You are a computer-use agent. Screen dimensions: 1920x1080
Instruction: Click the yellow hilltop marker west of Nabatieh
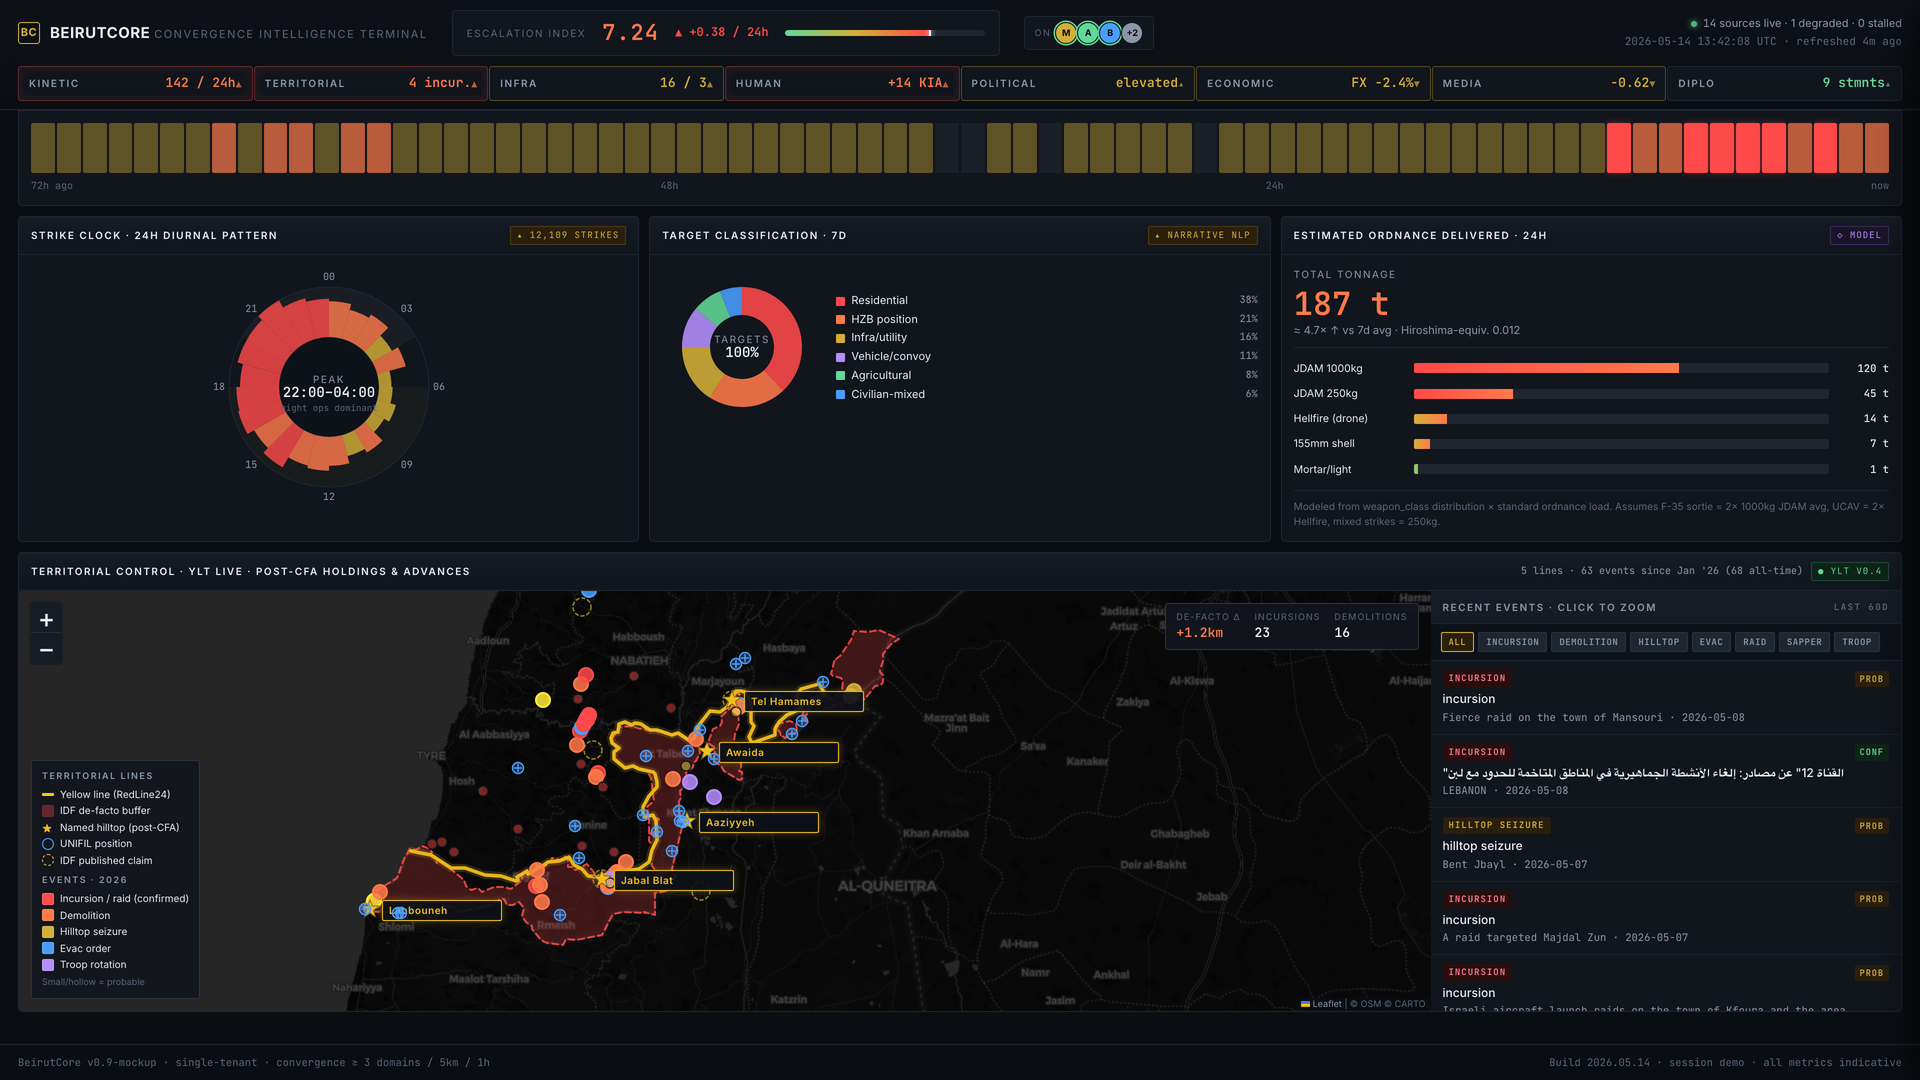point(543,700)
